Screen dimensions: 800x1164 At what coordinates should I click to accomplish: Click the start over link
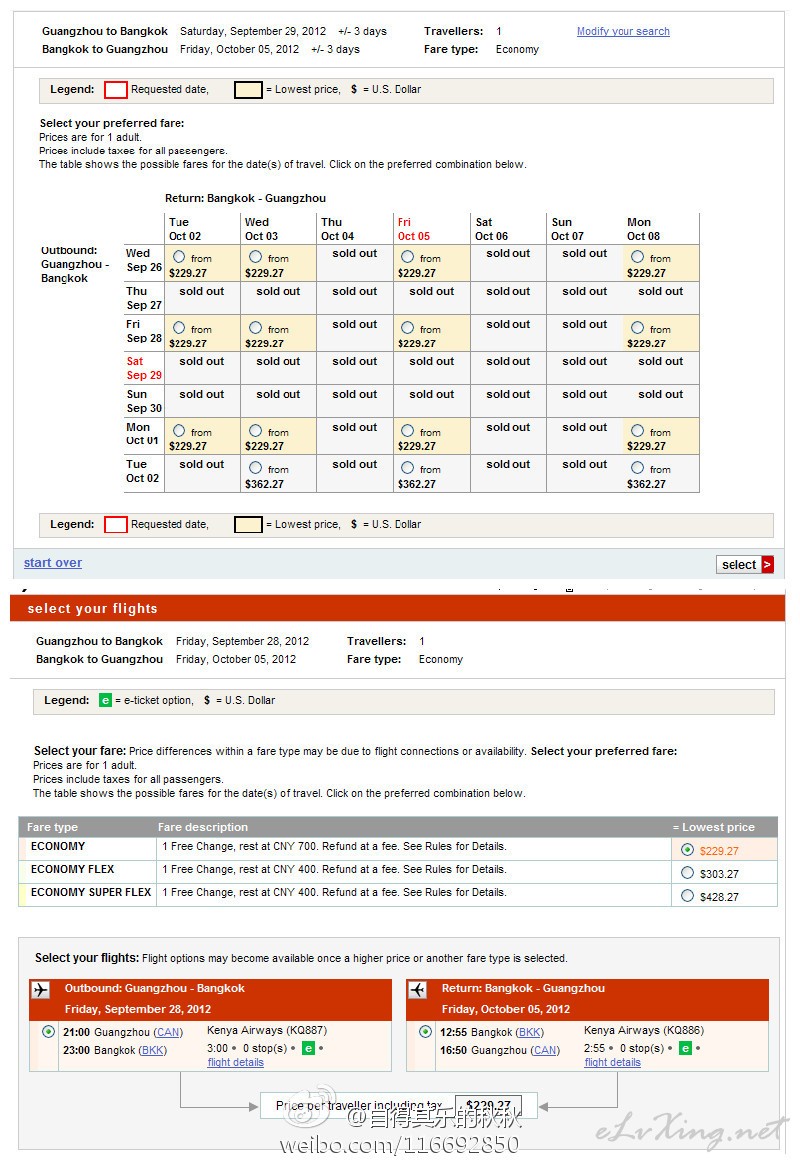point(53,563)
